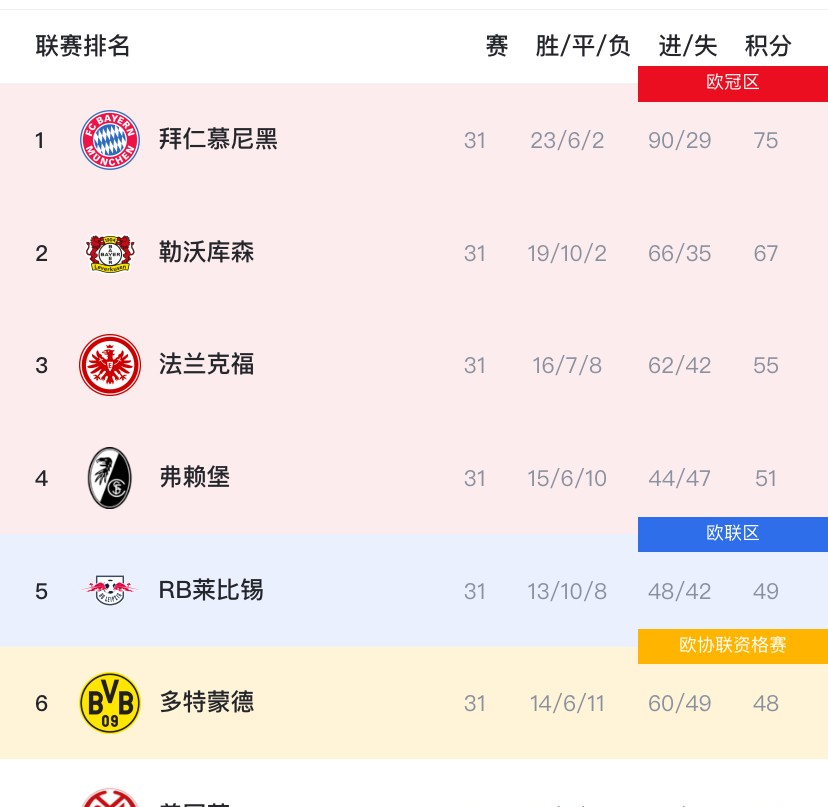Screen dimensions: 828x807
Task: Click the partially visible club crest at bottom
Action: pyautogui.click(x=110, y=797)
